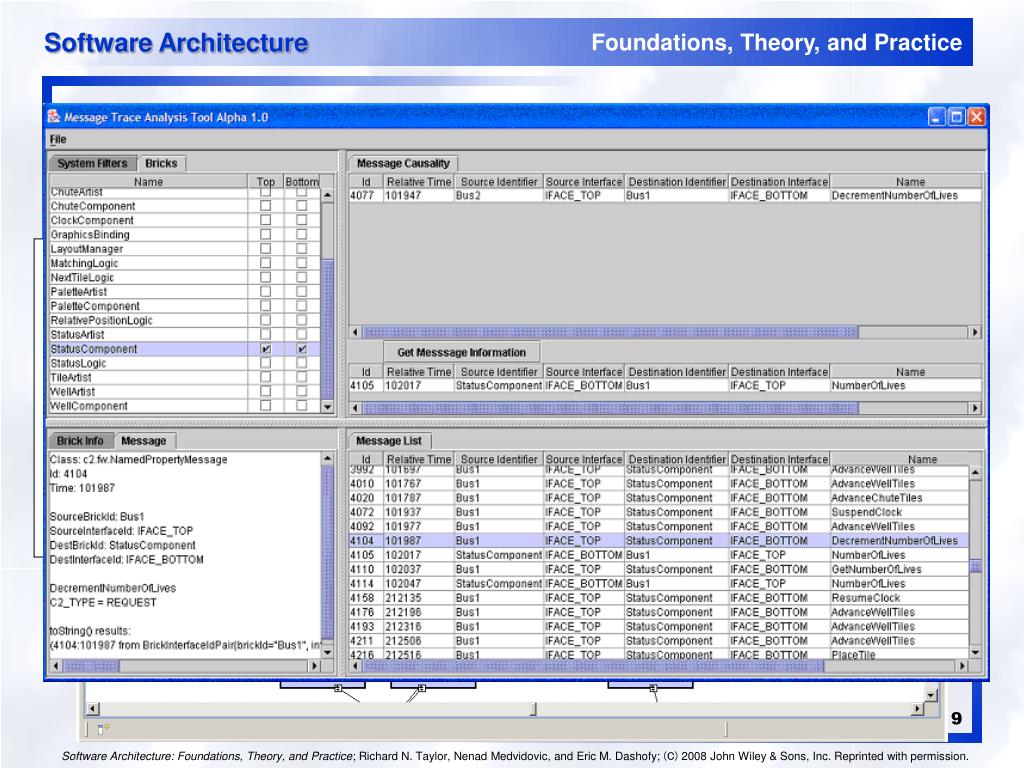Select RelativePositionLogic brick row
This screenshot has height=768, width=1024.
coord(185,321)
